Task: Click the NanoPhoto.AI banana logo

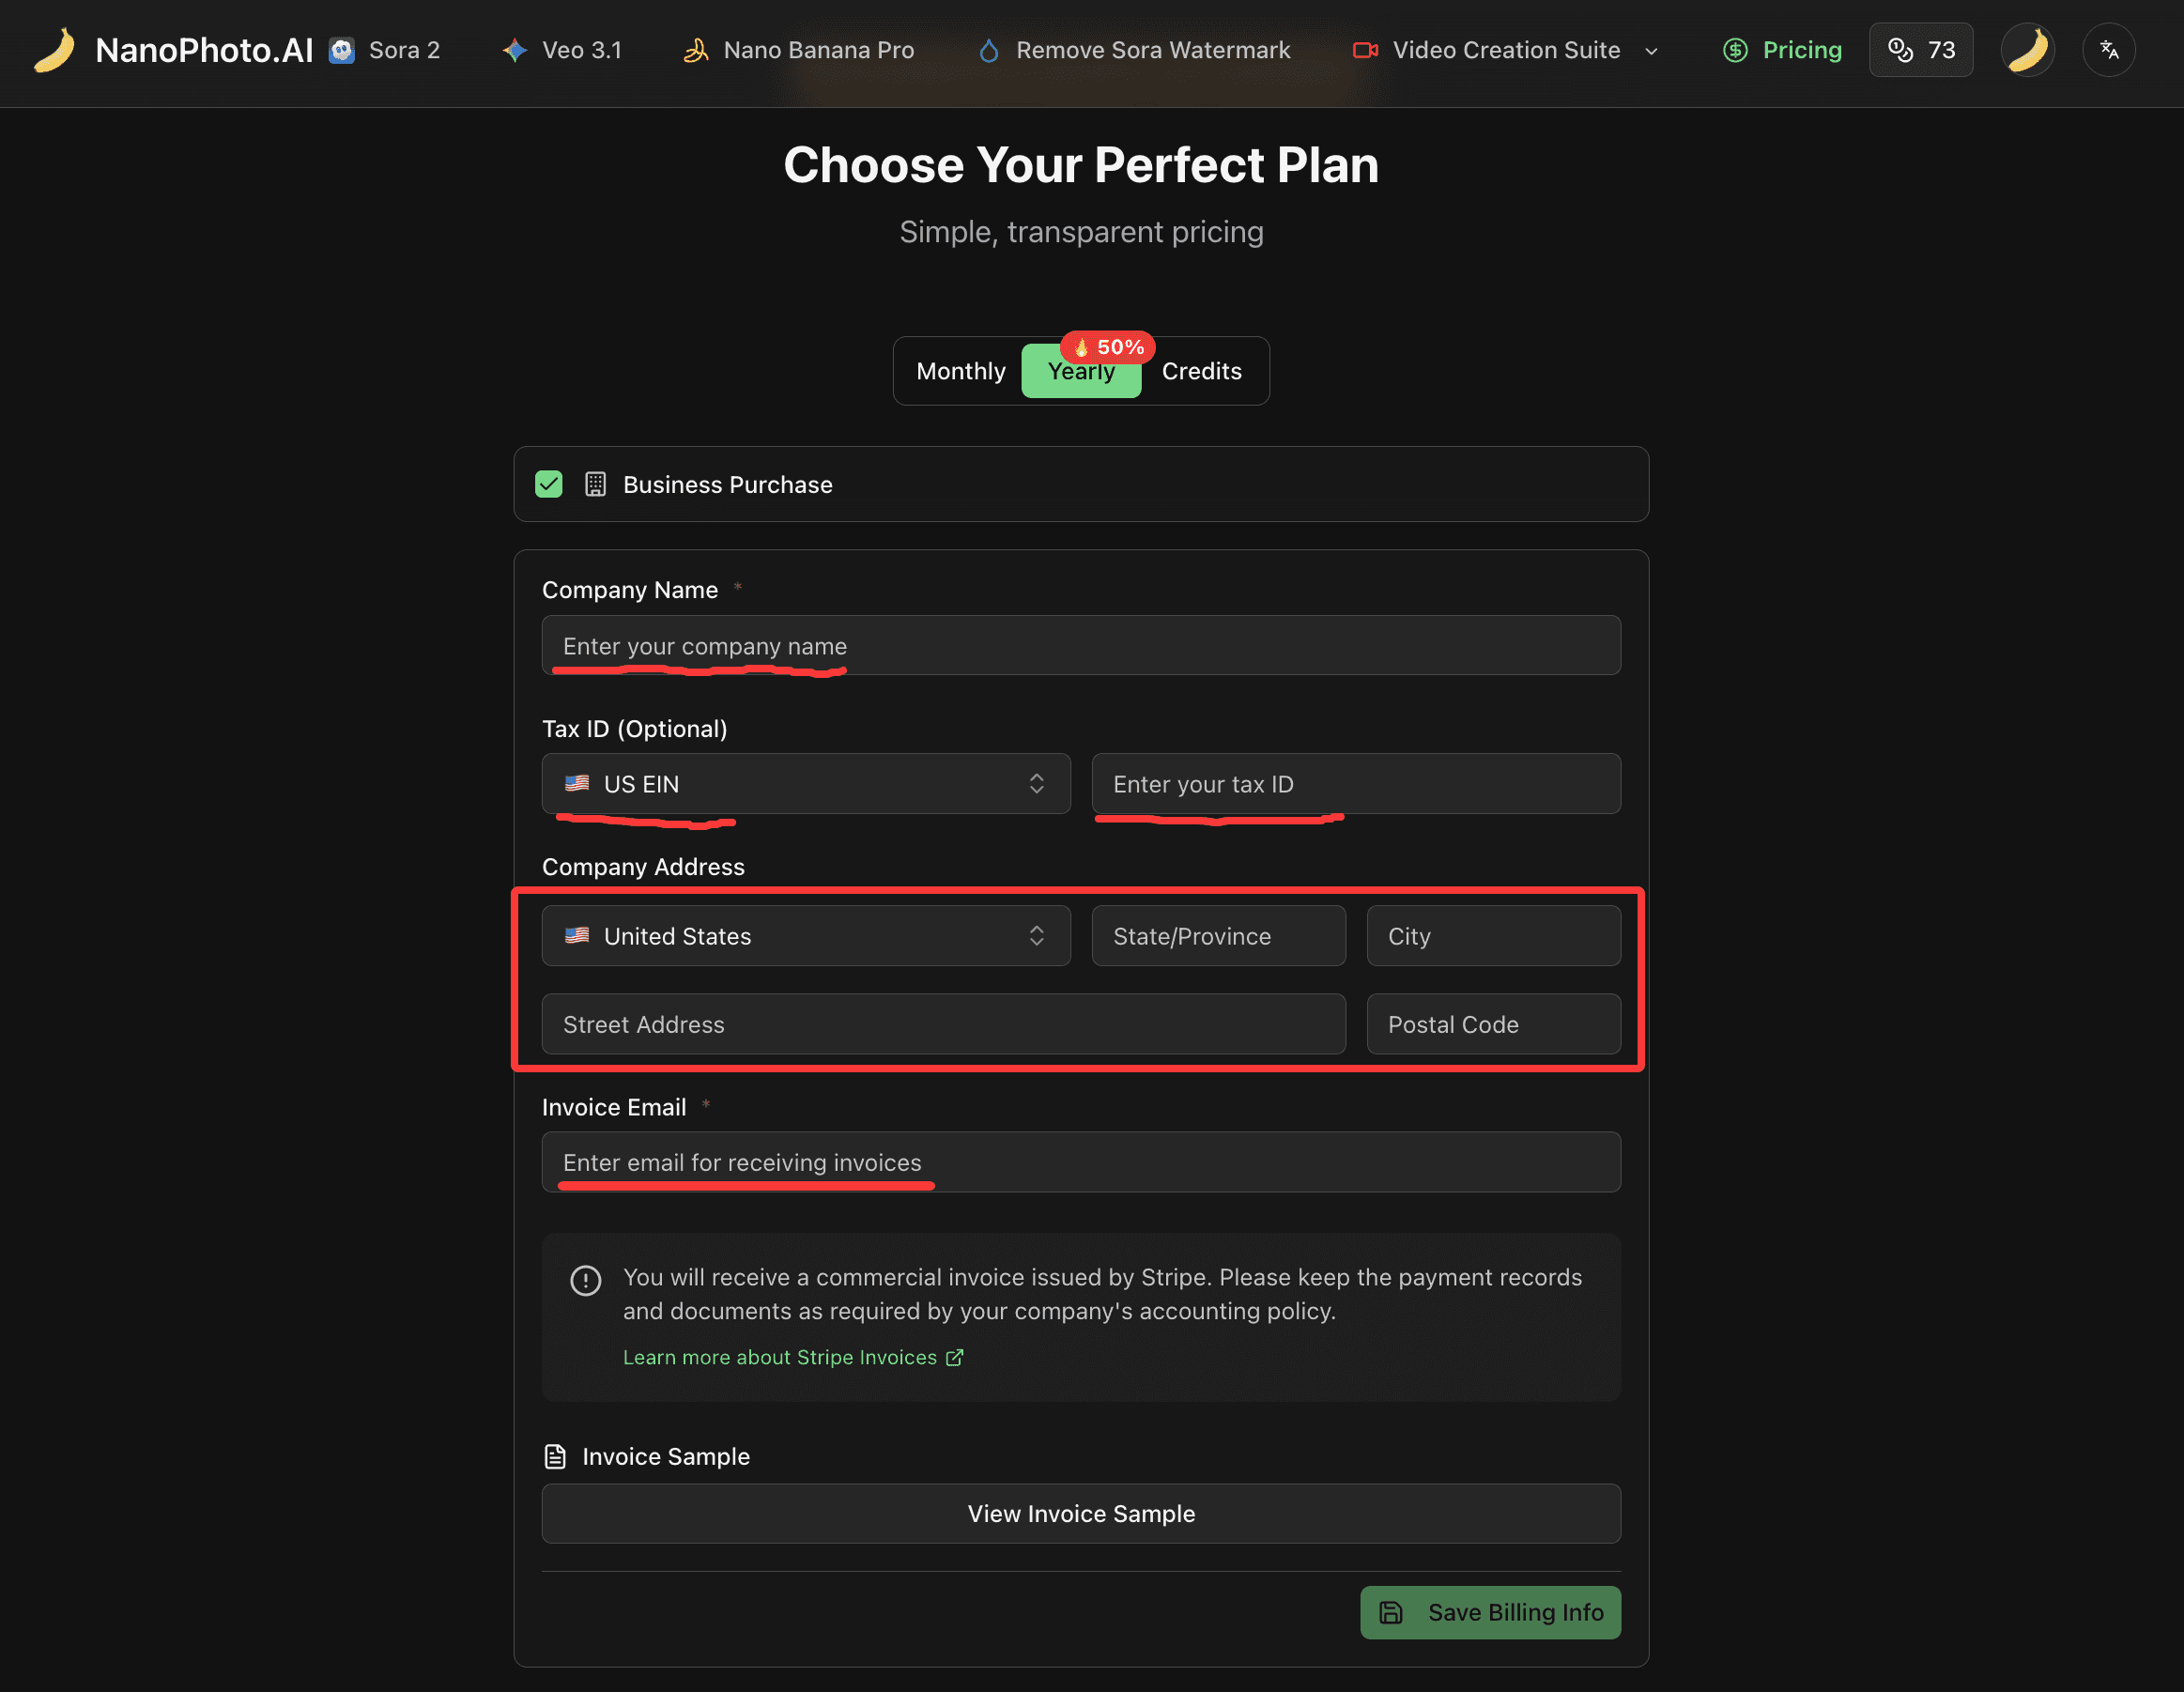Action: coord(54,50)
